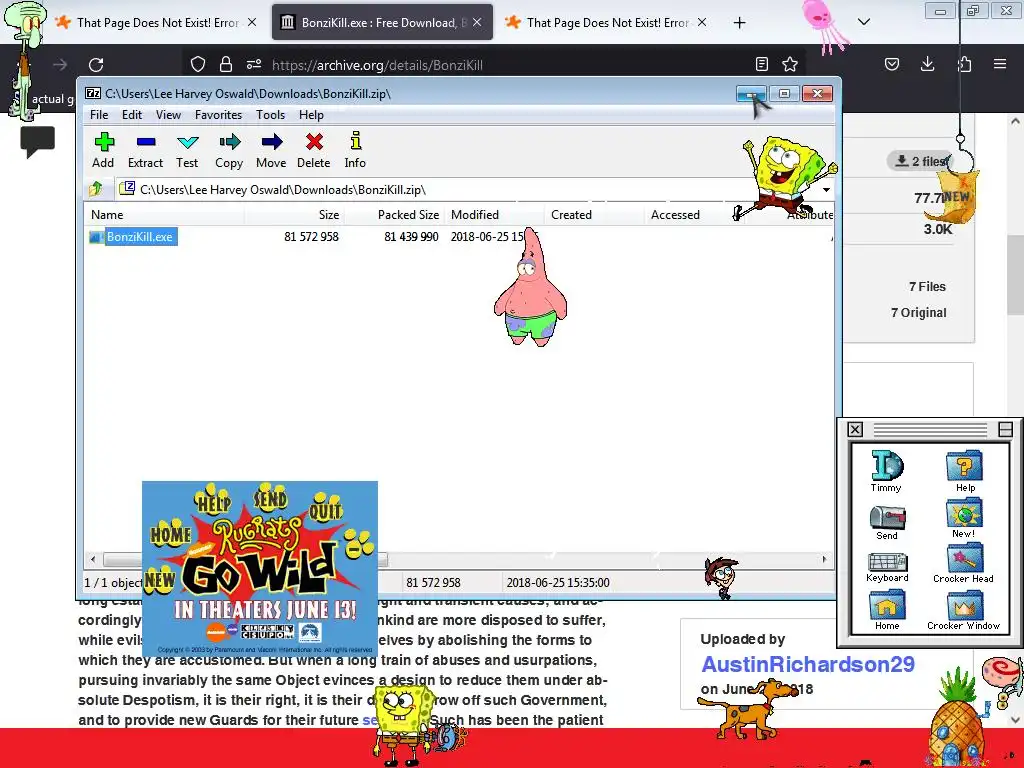The height and width of the screenshot is (768, 1024).
Task: Open the File menu in 7-Zip
Action: (x=99, y=115)
